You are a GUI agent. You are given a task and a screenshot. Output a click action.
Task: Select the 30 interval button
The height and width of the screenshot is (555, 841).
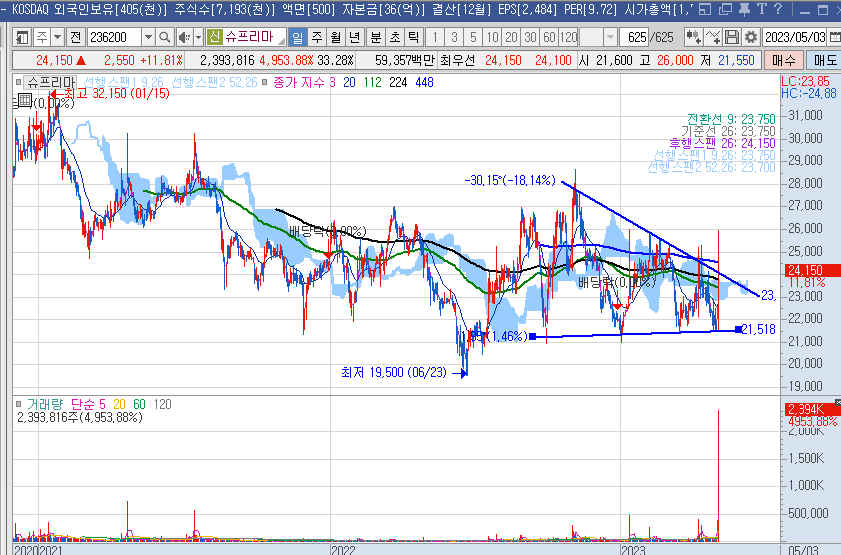coord(530,38)
